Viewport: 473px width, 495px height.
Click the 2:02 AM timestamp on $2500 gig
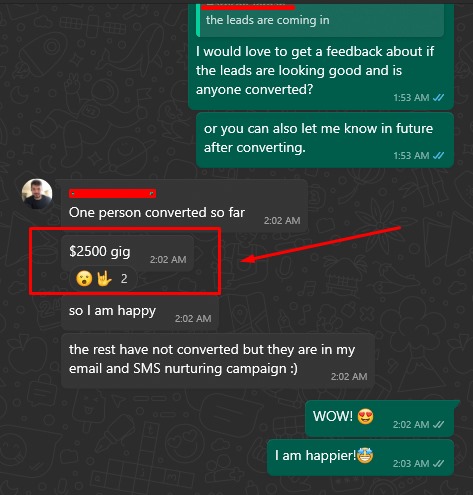click(x=168, y=260)
